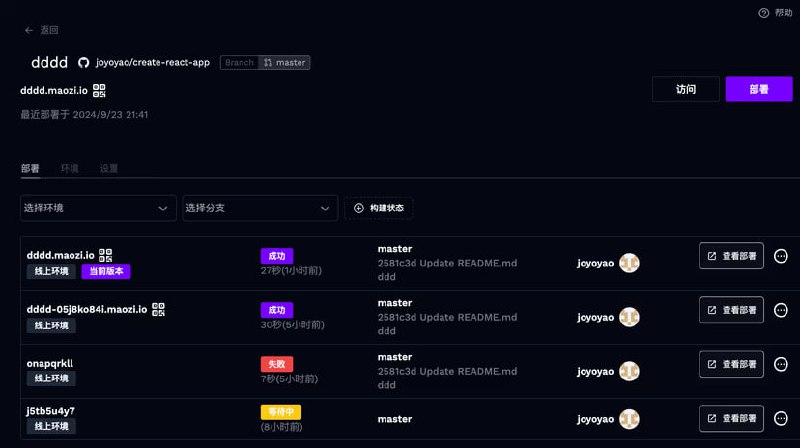Click joyoyao avatar in the first deployment row
800x448 pixels.
click(x=629, y=263)
